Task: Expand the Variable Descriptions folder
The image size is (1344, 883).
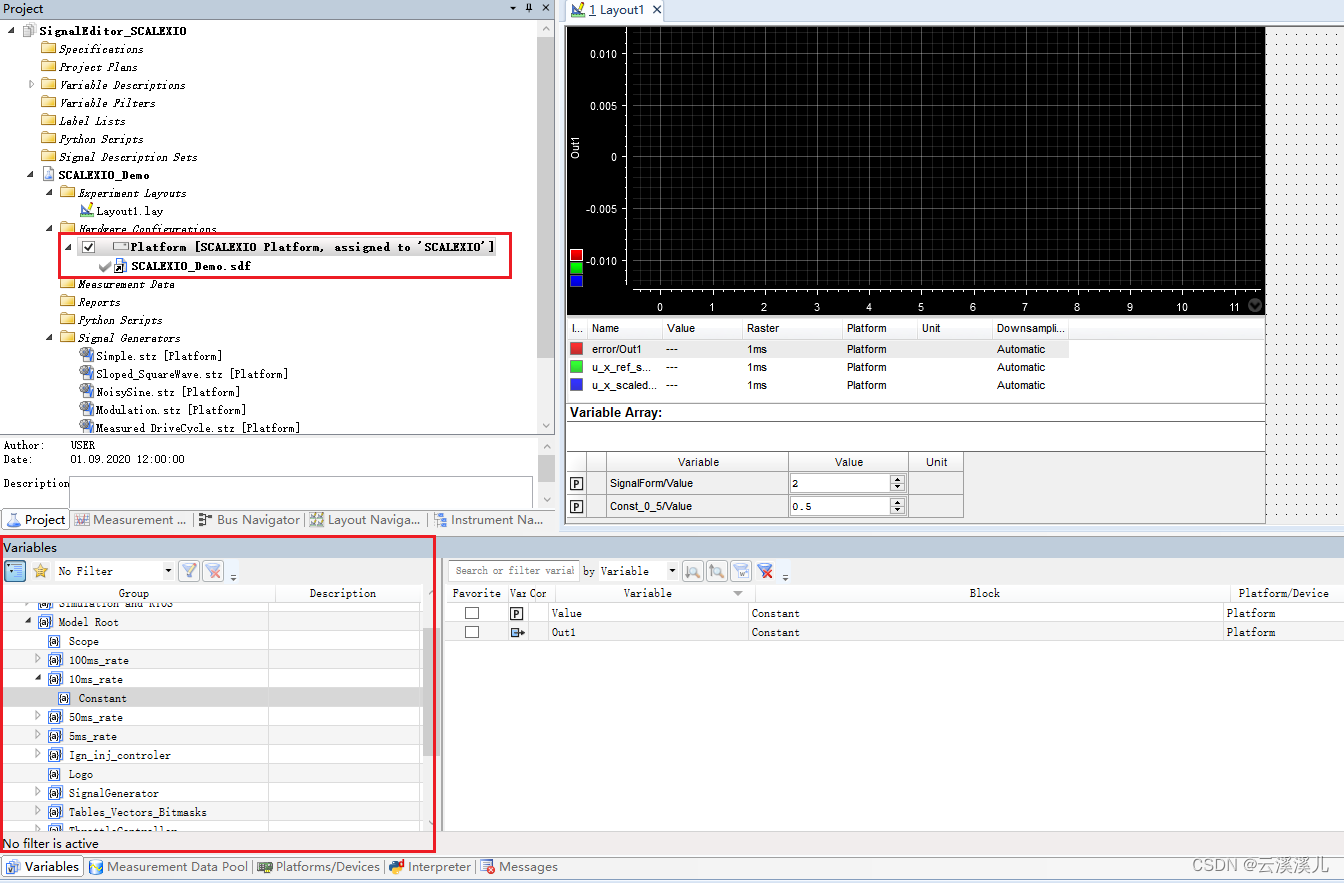Action: (32, 85)
